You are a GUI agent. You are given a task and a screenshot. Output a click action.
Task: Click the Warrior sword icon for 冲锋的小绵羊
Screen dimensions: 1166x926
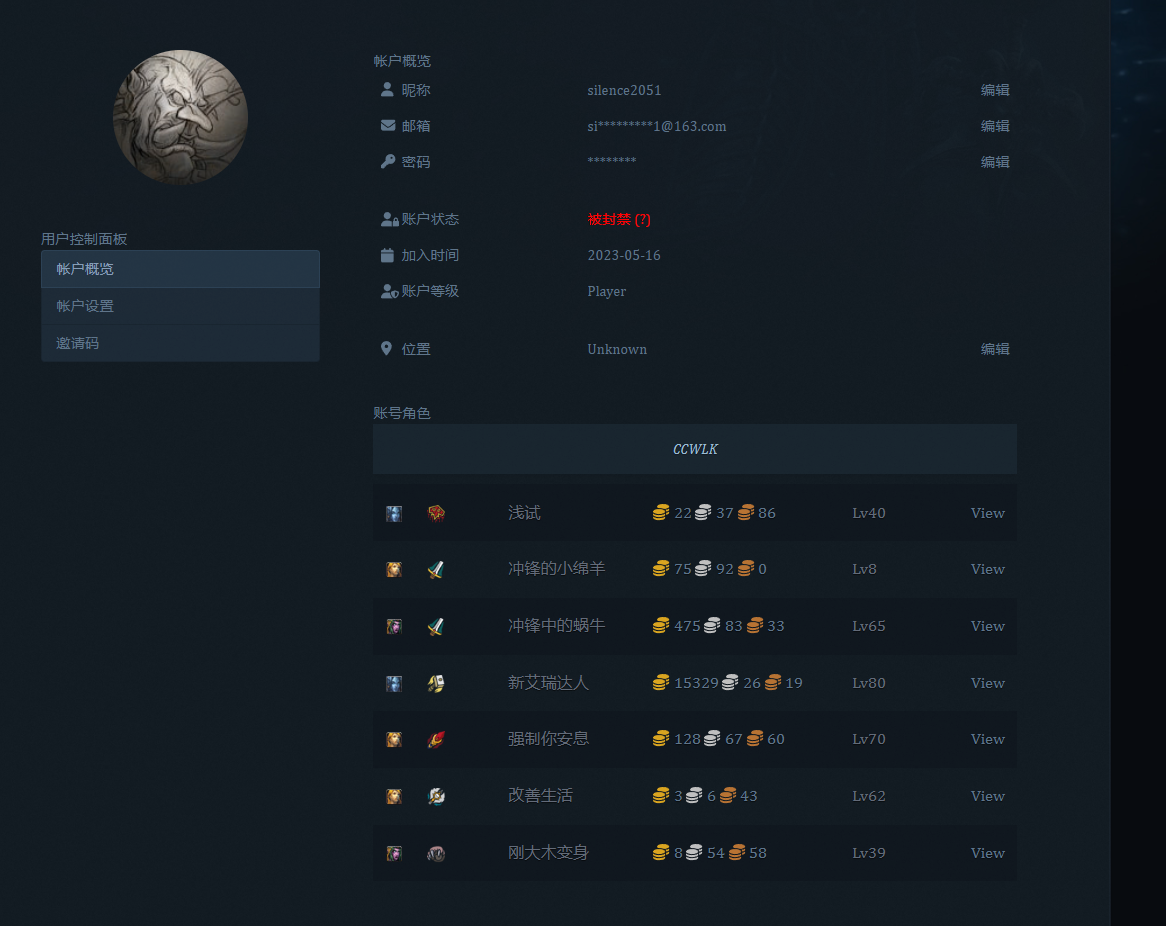point(436,570)
